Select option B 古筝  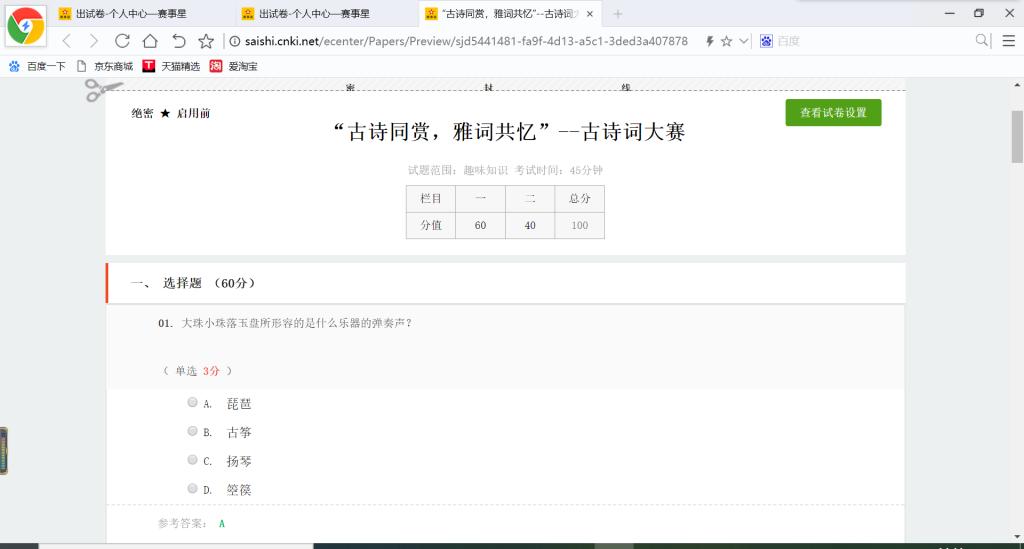[x=192, y=431]
